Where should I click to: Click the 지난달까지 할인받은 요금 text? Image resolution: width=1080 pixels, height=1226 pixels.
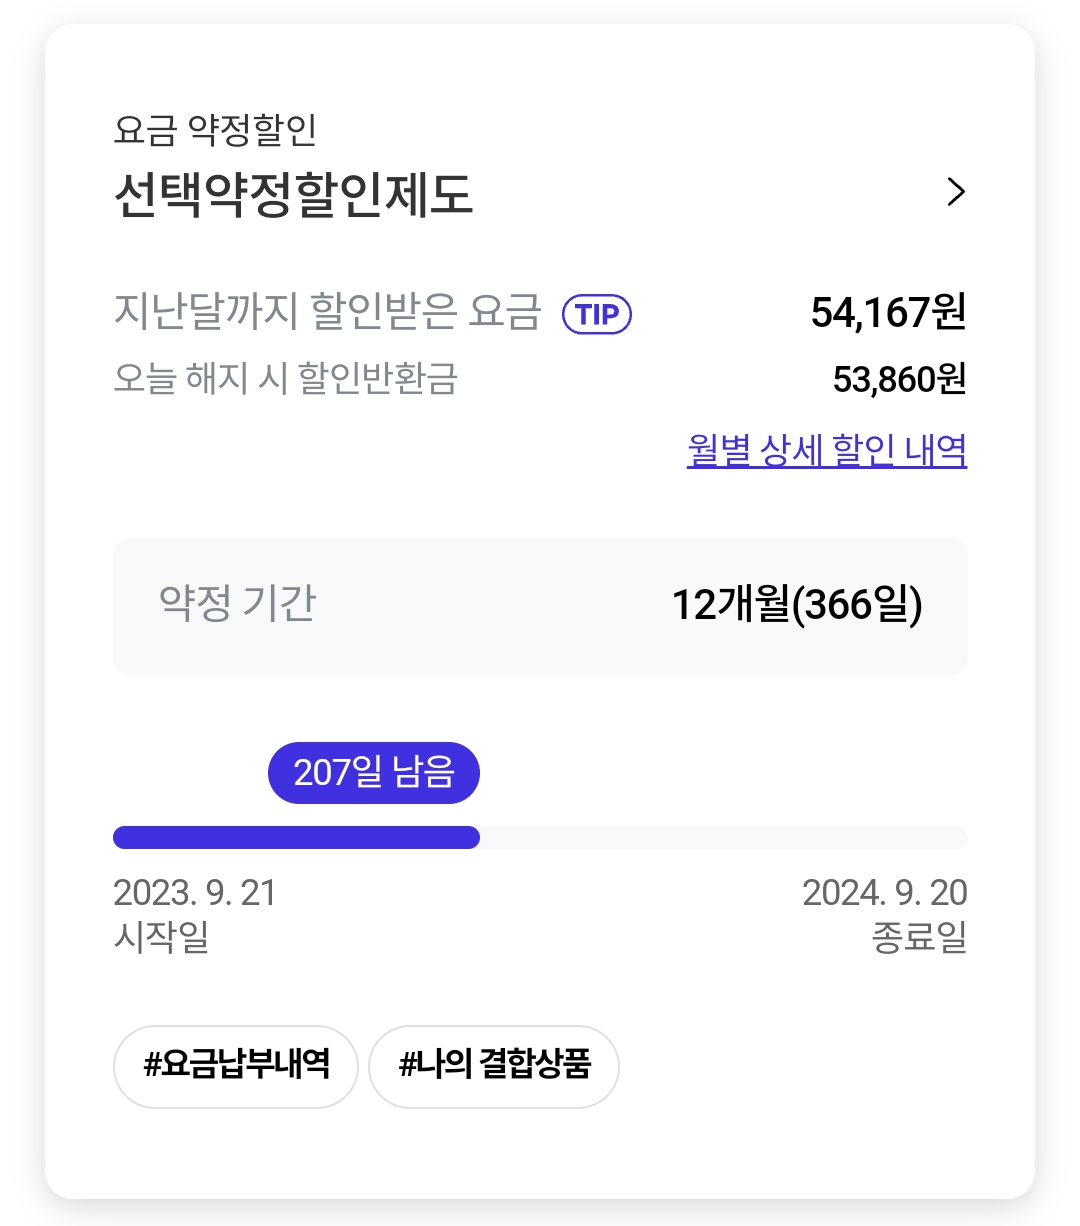coord(327,312)
